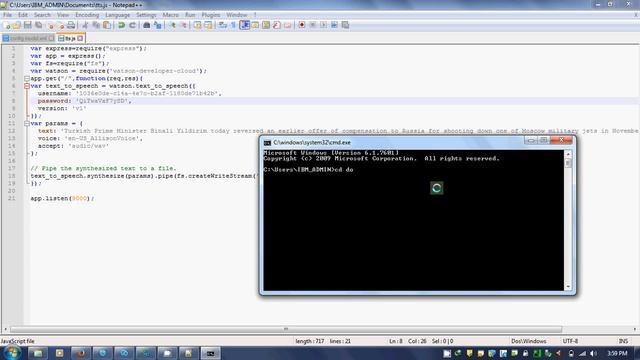Toggle INS mode in the status bar

(x=623, y=341)
